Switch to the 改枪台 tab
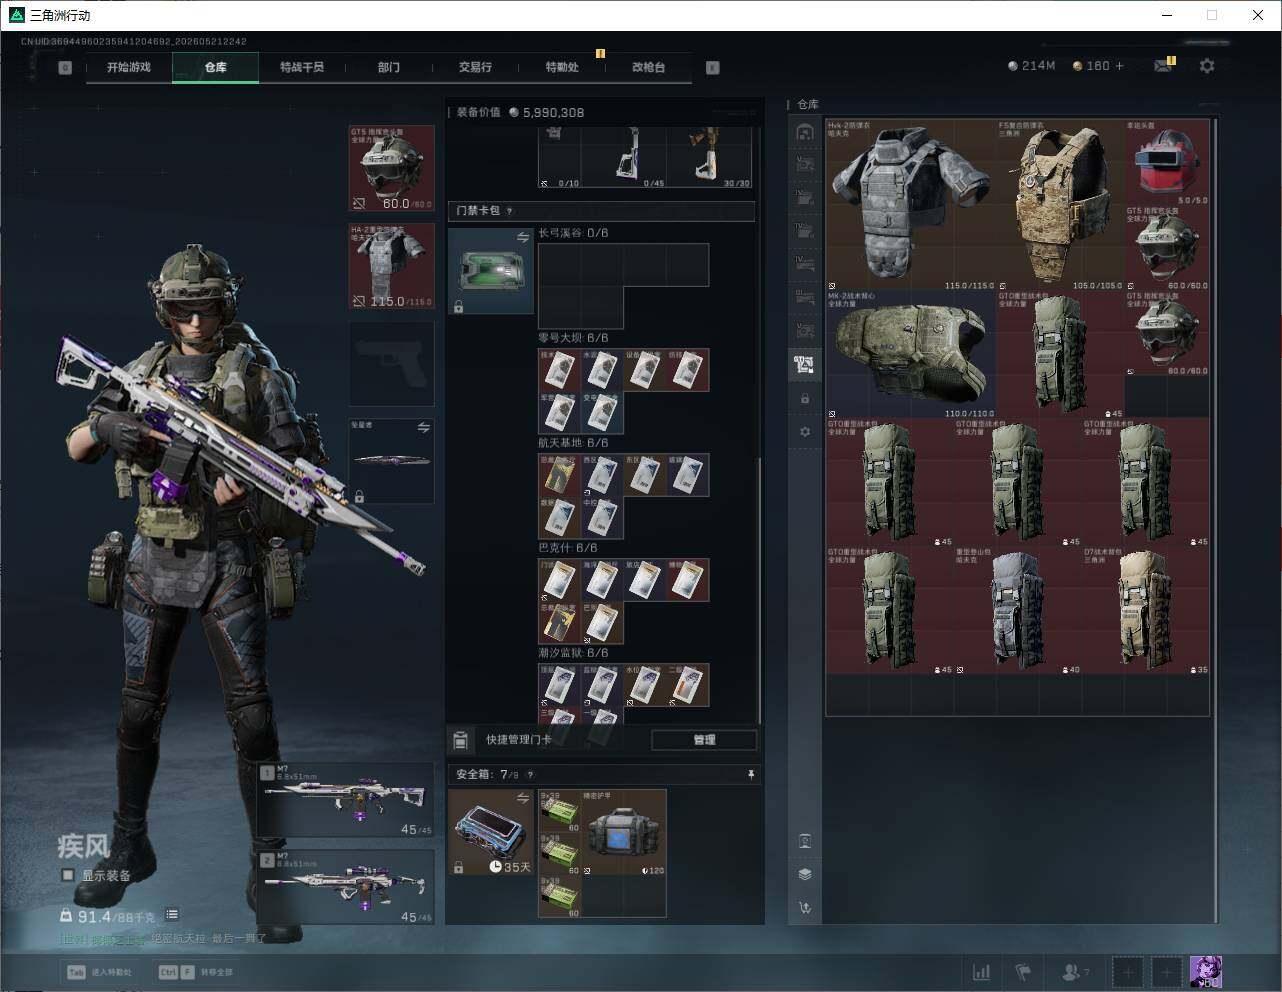Screen dimensions: 1282x992 pos(648,67)
